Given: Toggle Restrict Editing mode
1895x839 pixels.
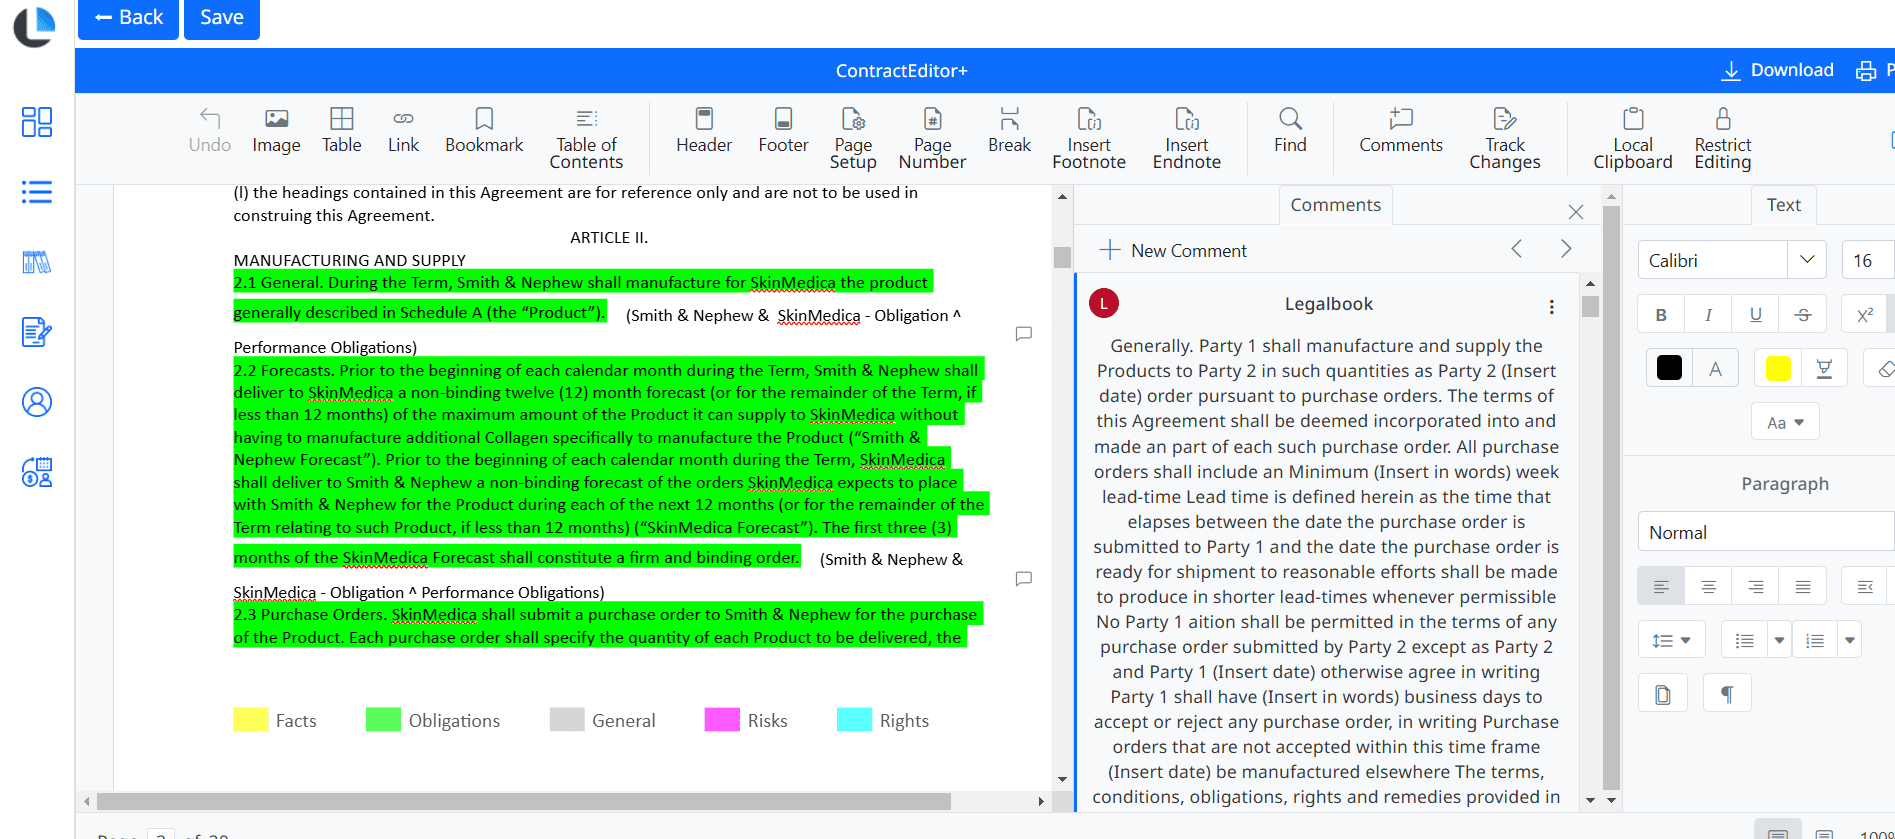Looking at the screenshot, I should point(1723,139).
